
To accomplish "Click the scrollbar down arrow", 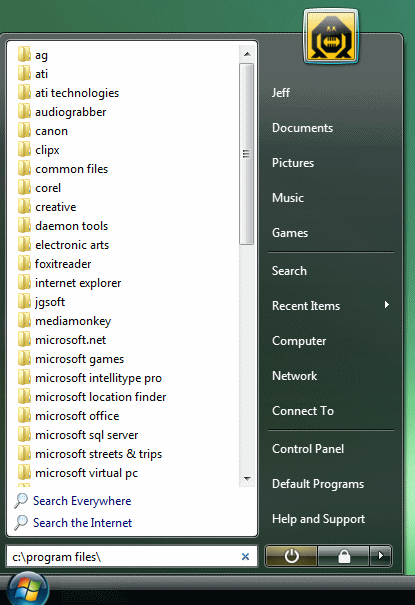I will tap(247, 478).
